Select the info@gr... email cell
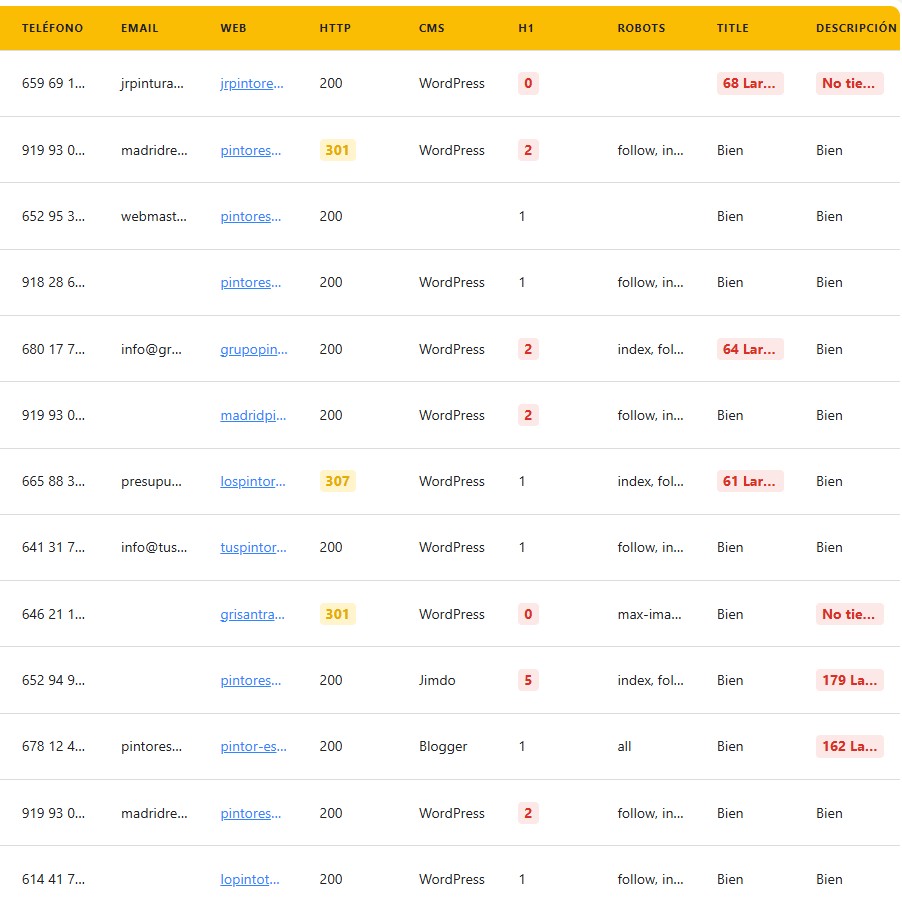The image size is (902, 904). 151,349
